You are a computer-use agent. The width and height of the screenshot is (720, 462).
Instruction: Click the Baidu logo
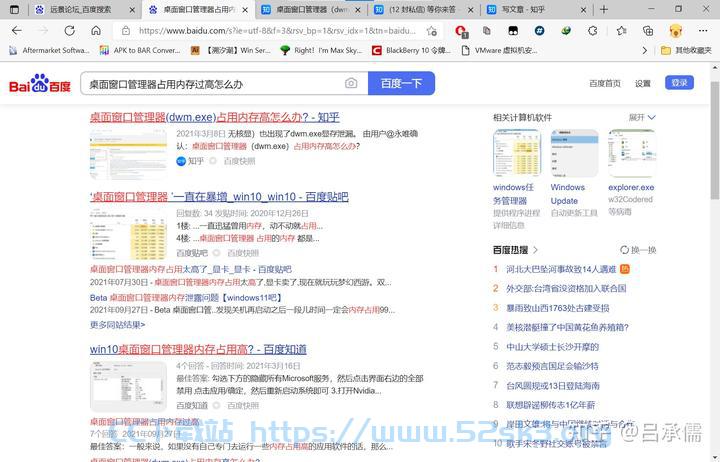pyautogui.click(x=40, y=83)
